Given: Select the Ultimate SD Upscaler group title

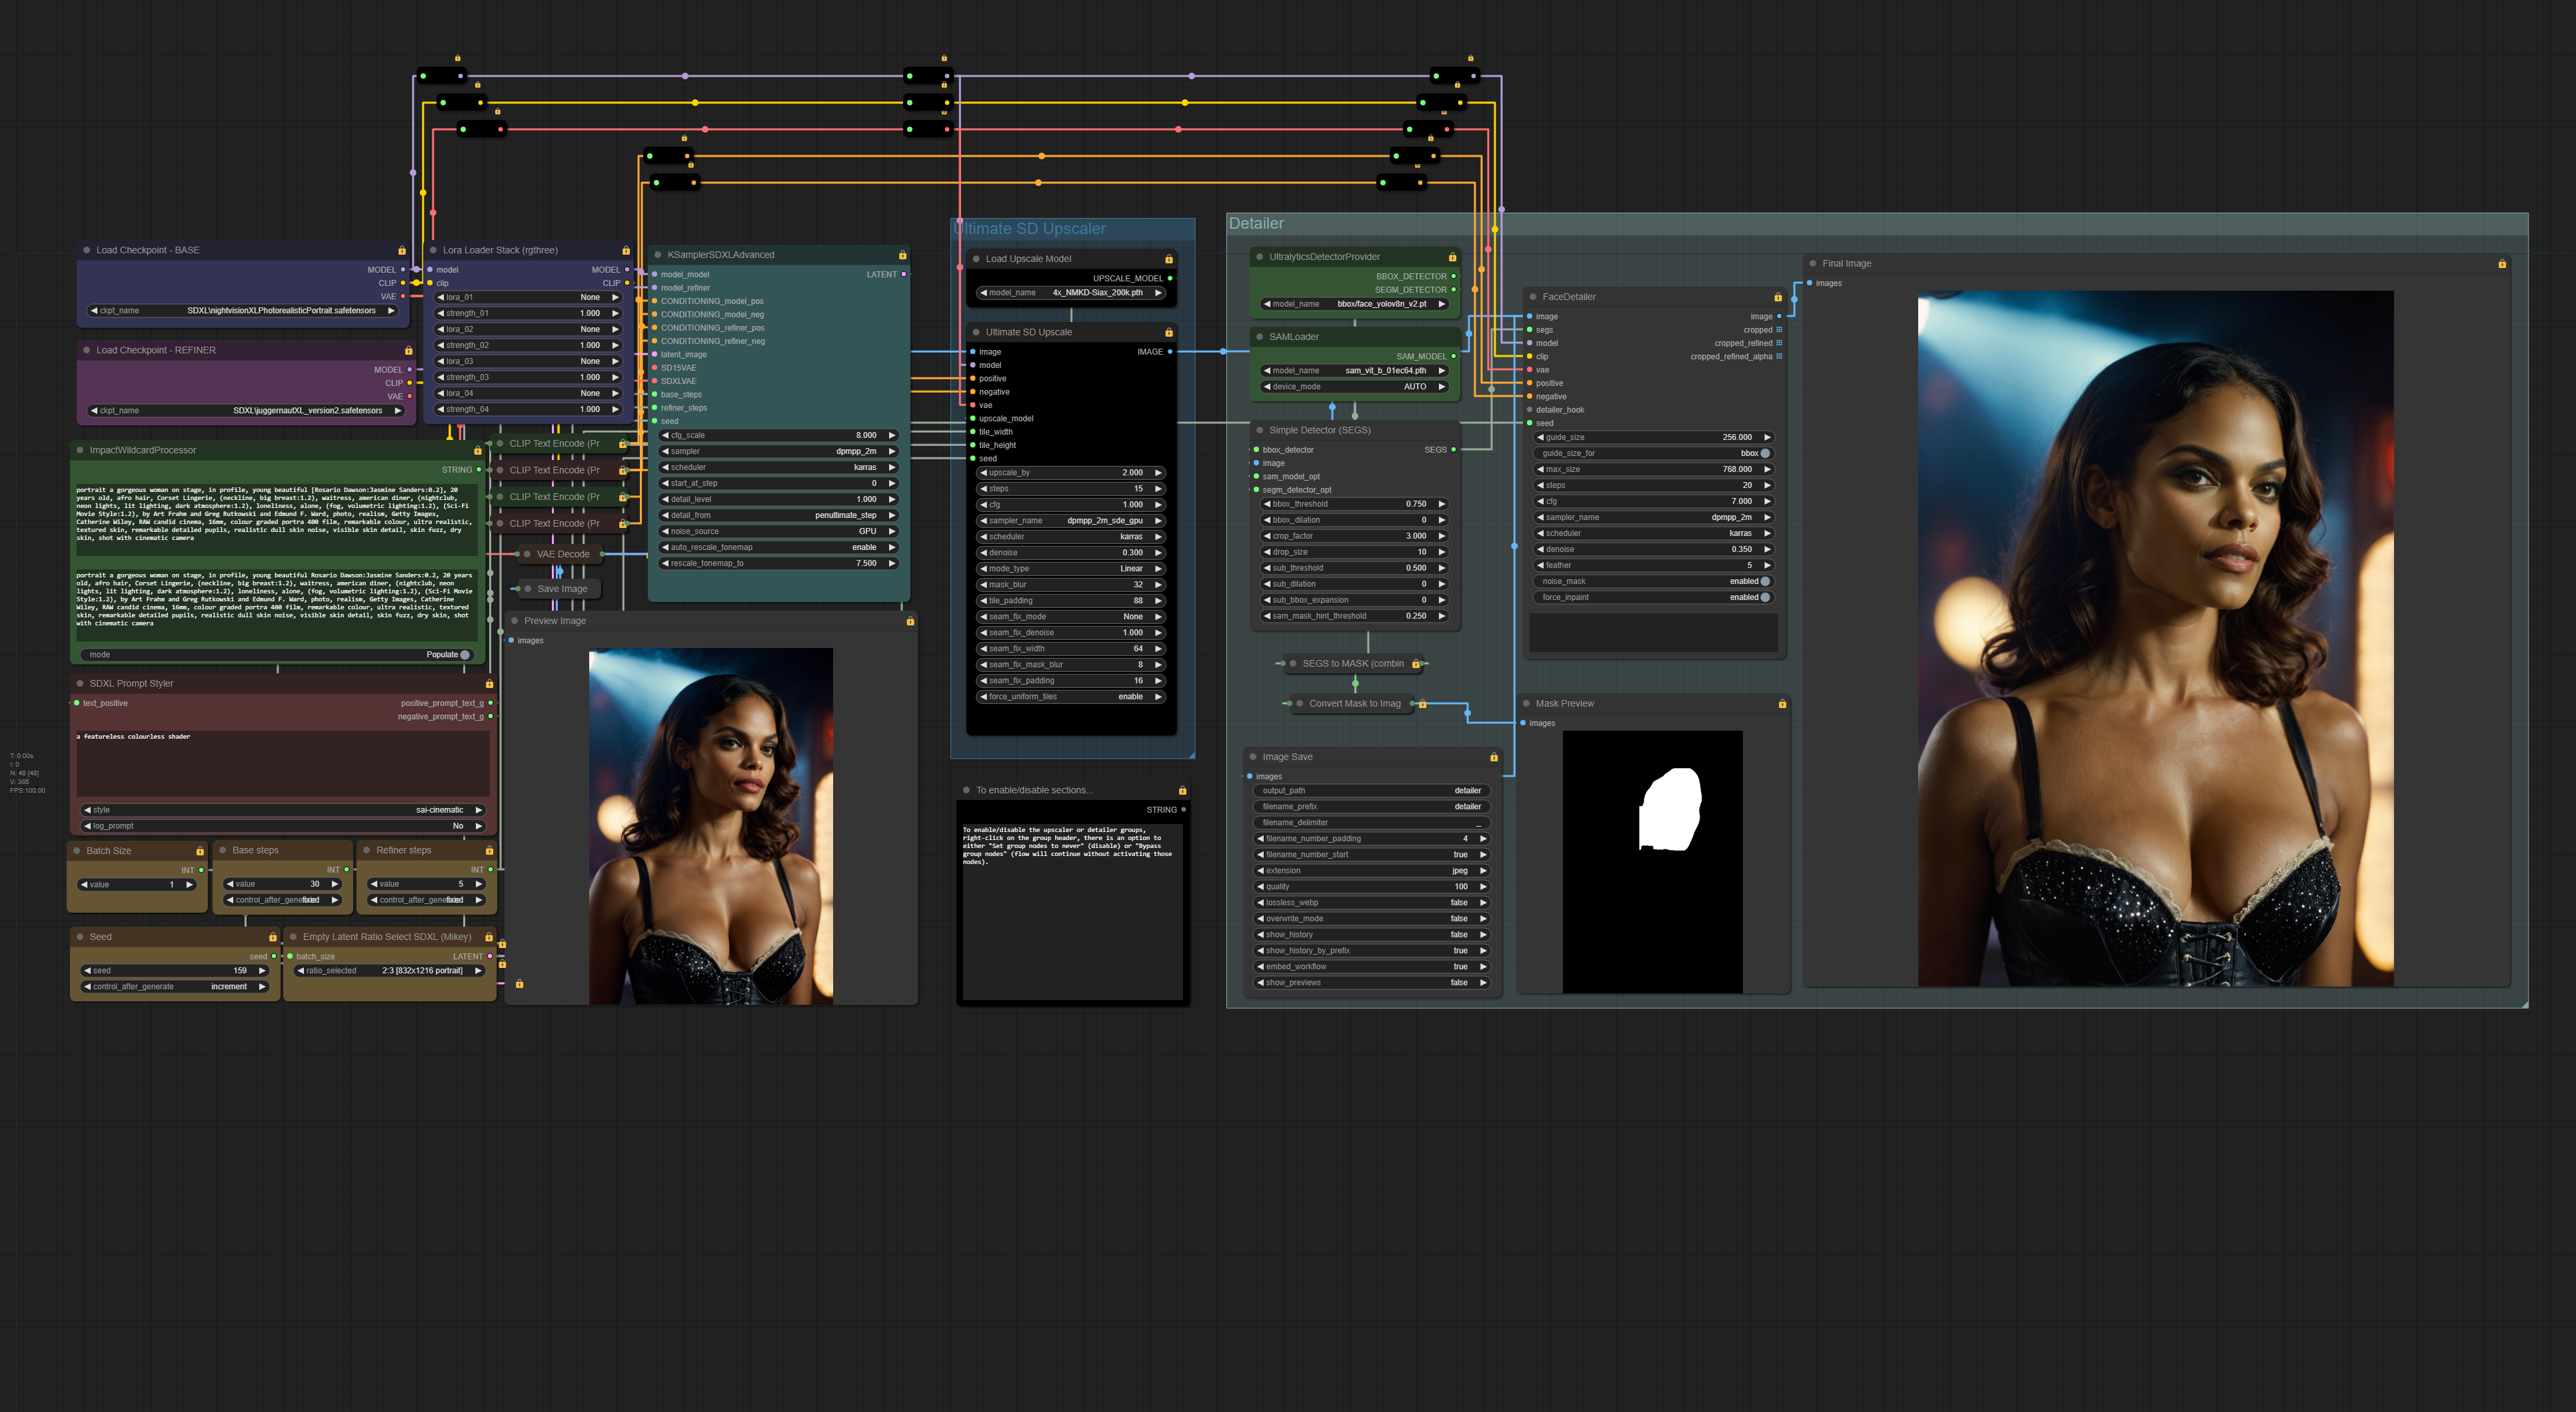Looking at the screenshot, I should point(1030,229).
